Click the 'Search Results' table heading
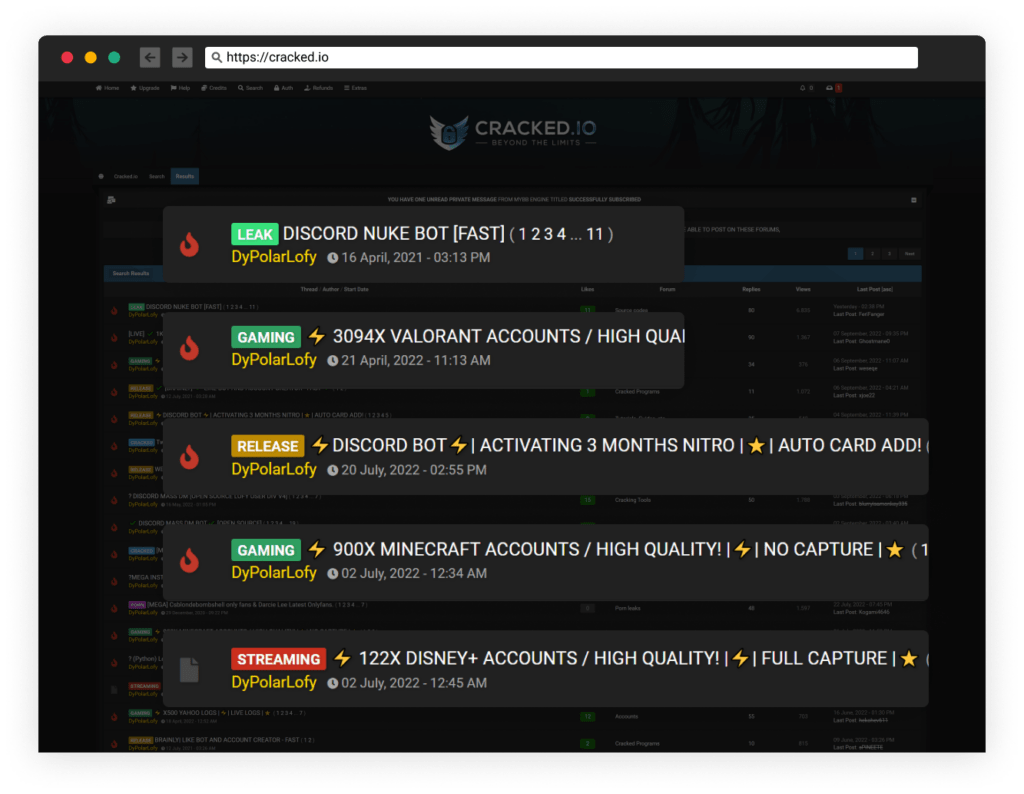Image resolution: width=1024 pixels, height=794 pixels. (131, 274)
